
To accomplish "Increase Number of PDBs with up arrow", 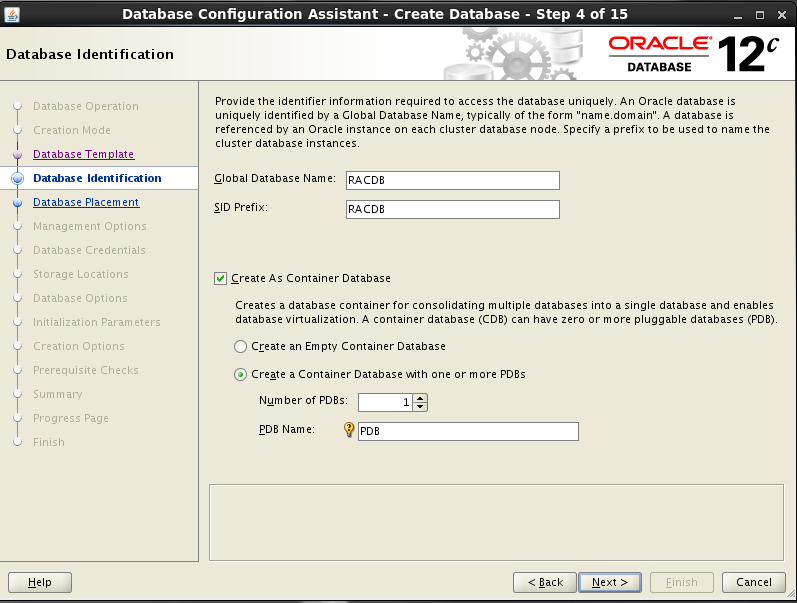I will click(x=420, y=398).
